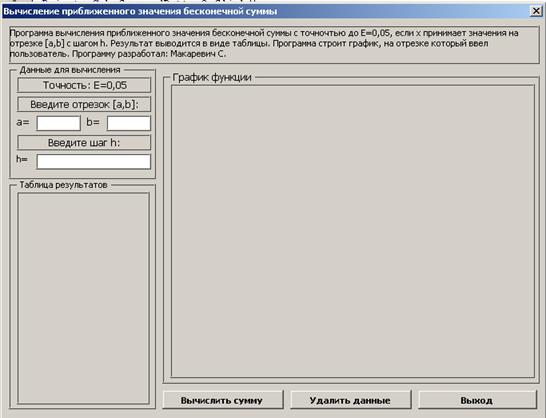The image size is (546, 418).
Task: Click inside the function graph plot area
Action: point(353,231)
